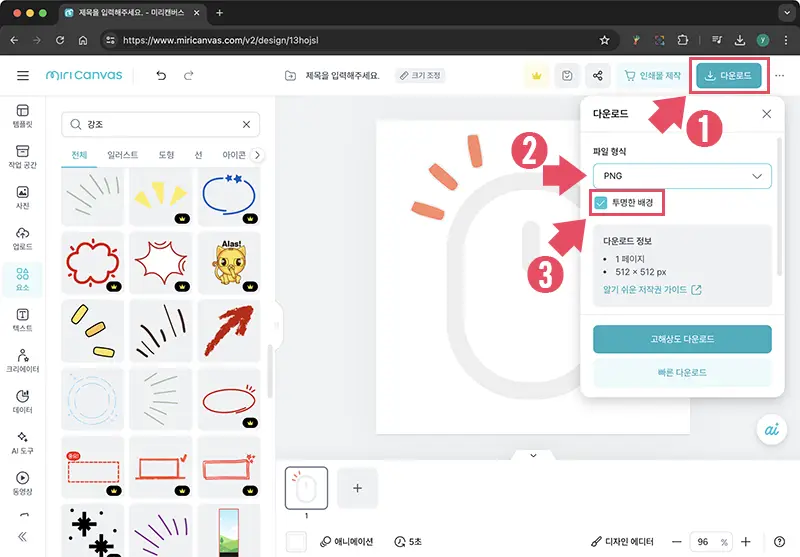This screenshot has height=557, width=800.
Task: Open the 사진 (photos) sidebar panel
Action: point(22,198)
